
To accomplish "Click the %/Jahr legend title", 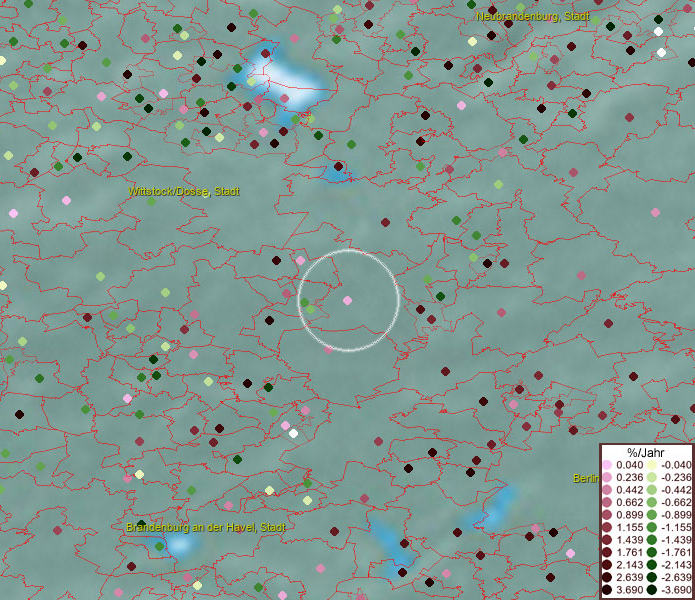I will point(645,452).
